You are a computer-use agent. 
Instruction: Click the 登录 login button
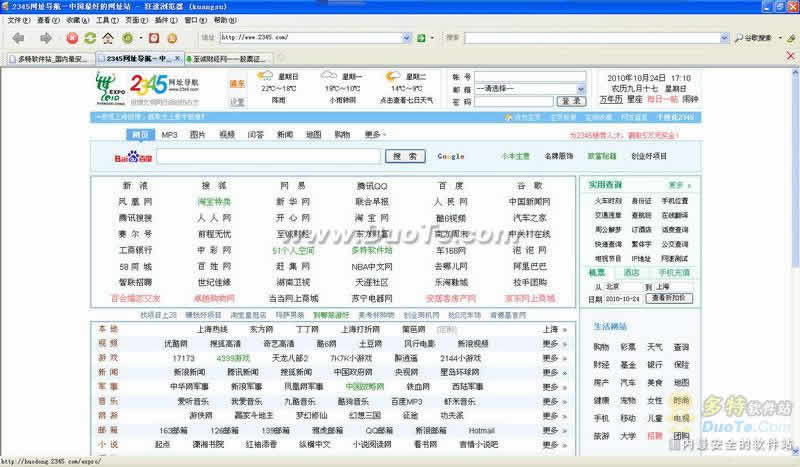(571, 101)
